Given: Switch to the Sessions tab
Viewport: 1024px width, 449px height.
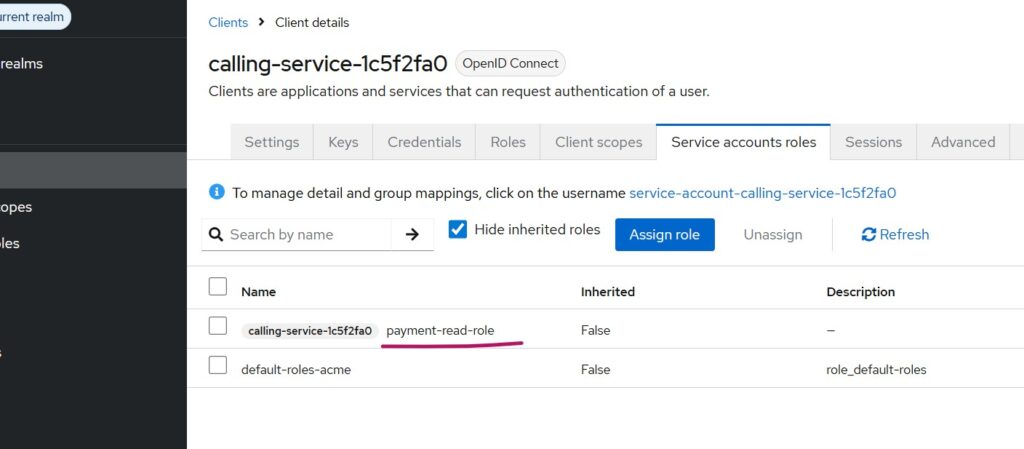Looking at the screenshot, I should (873, 142).
